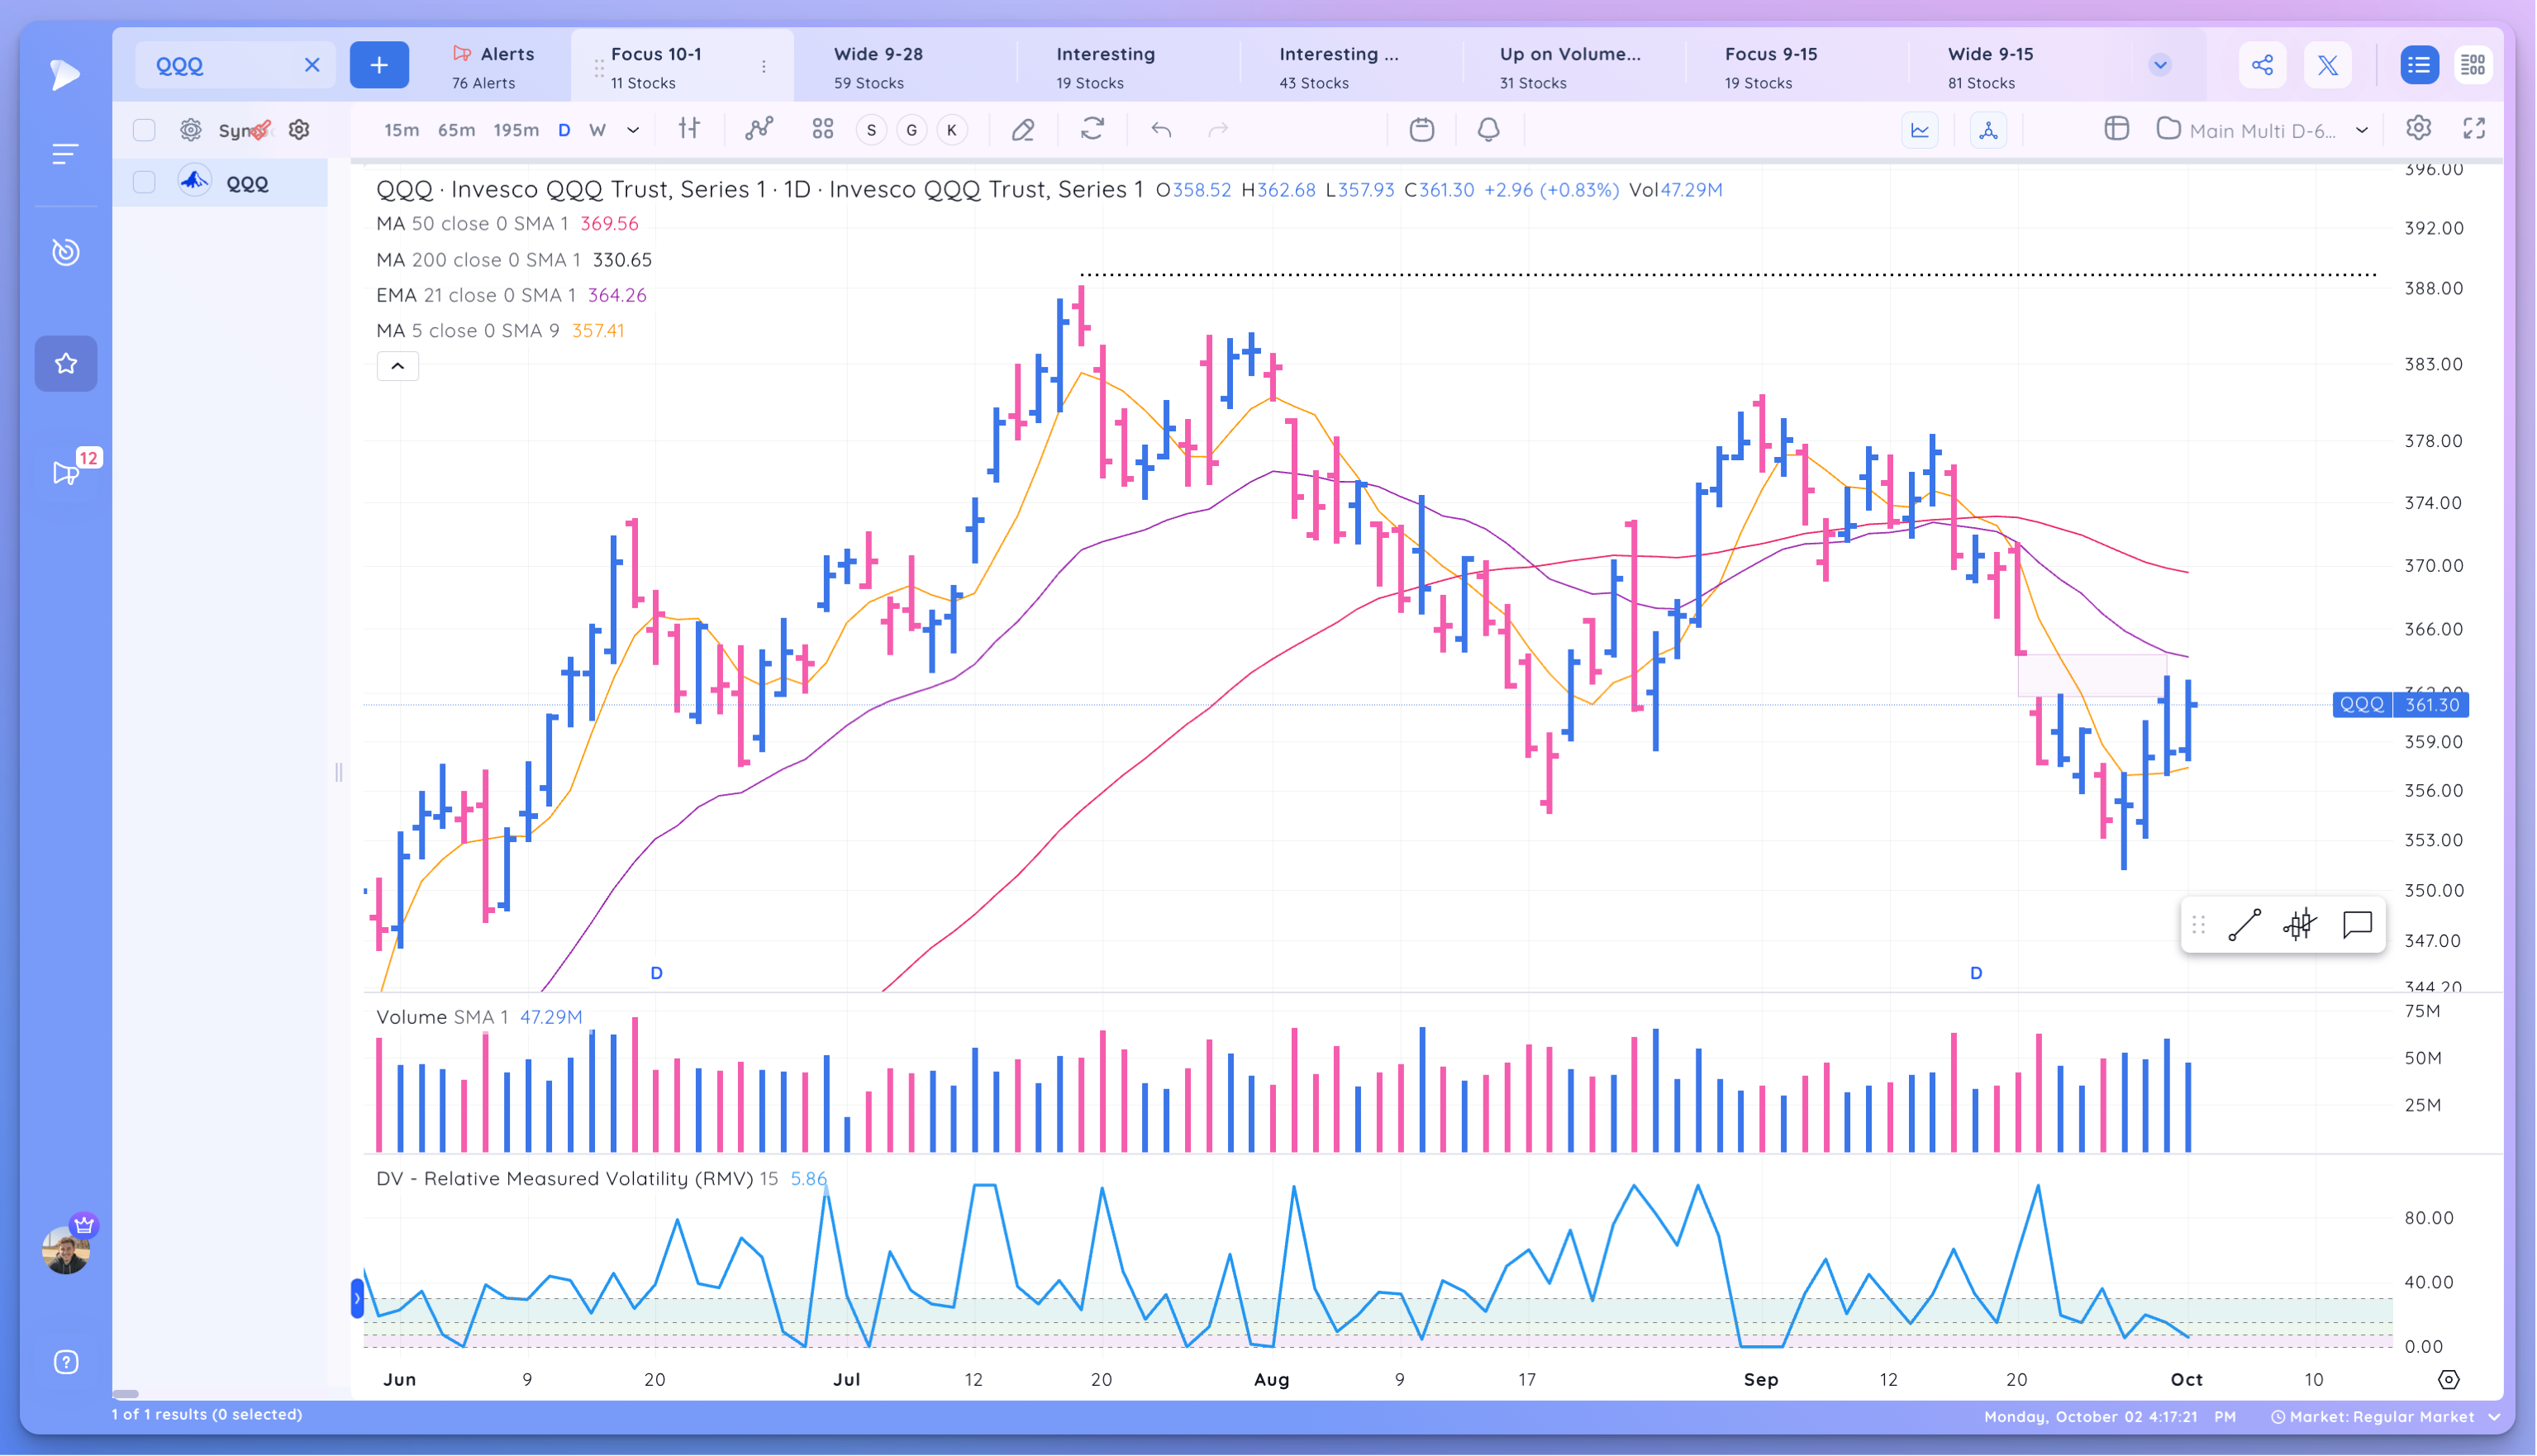Toggle the network nodes icon in toolbar
Screen dimensions: 2537x1456
[x=1989, y=130]
